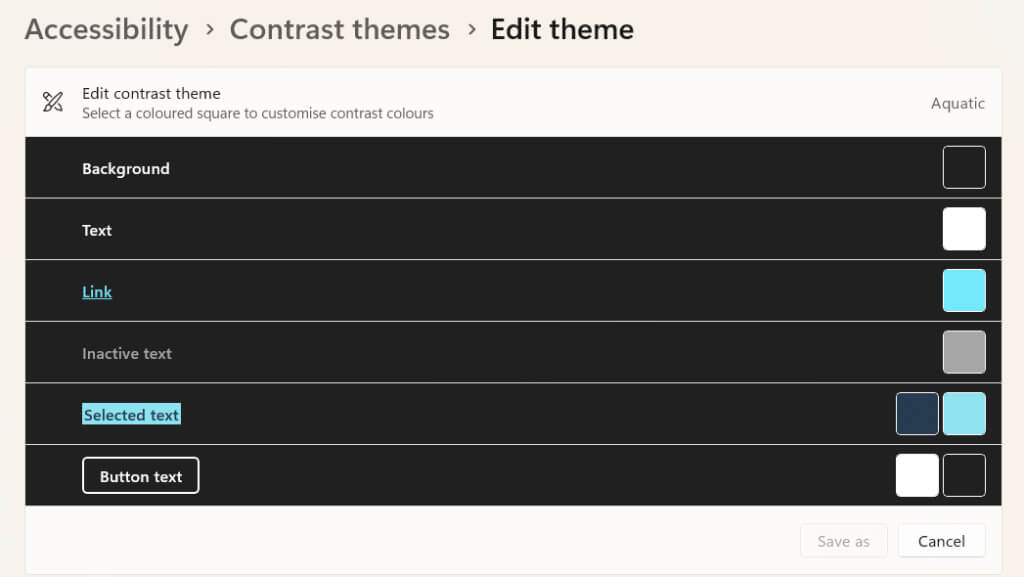Go to Accessibility breadcrumb
The width and height of the screenshot is (1024, 577).
106,30
